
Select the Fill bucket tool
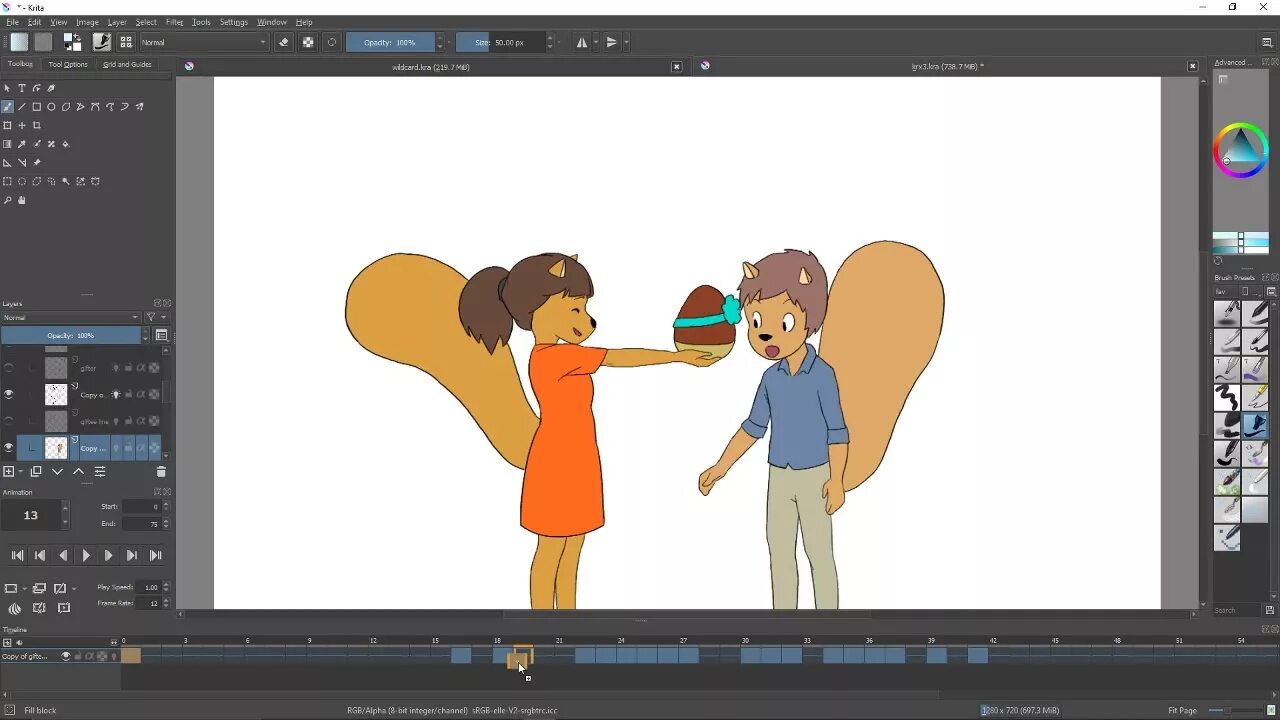[66, 144]
